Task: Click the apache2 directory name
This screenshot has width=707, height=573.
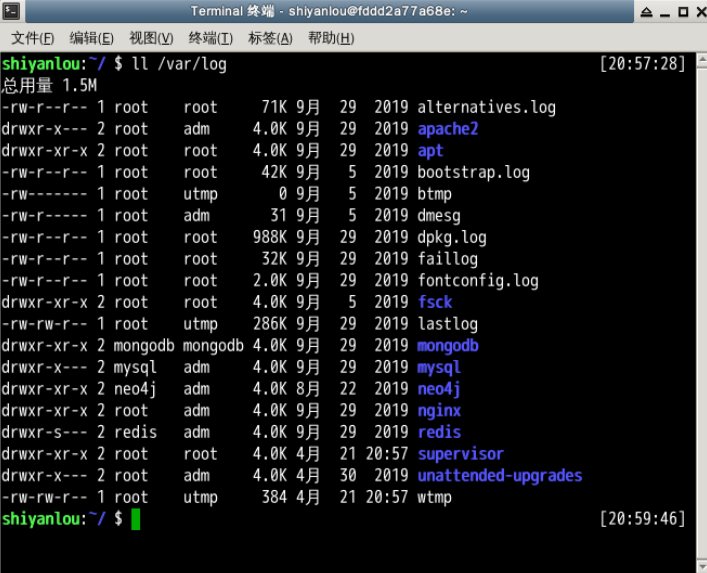Action: [x=447, y=129]
